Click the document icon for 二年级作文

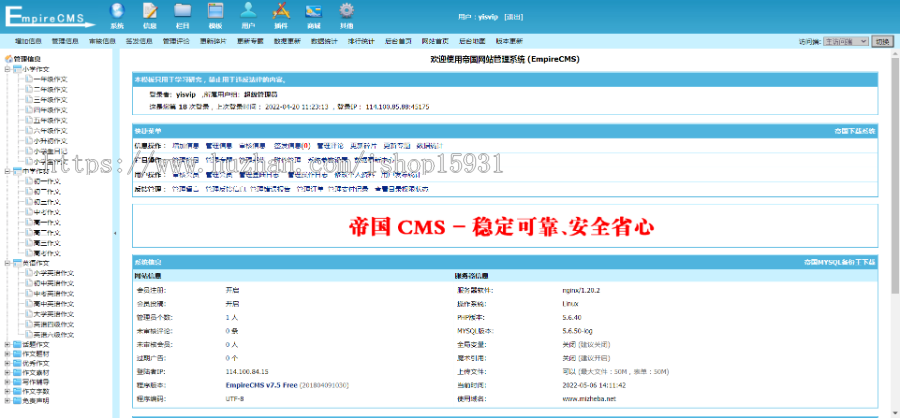click(29, 90)
